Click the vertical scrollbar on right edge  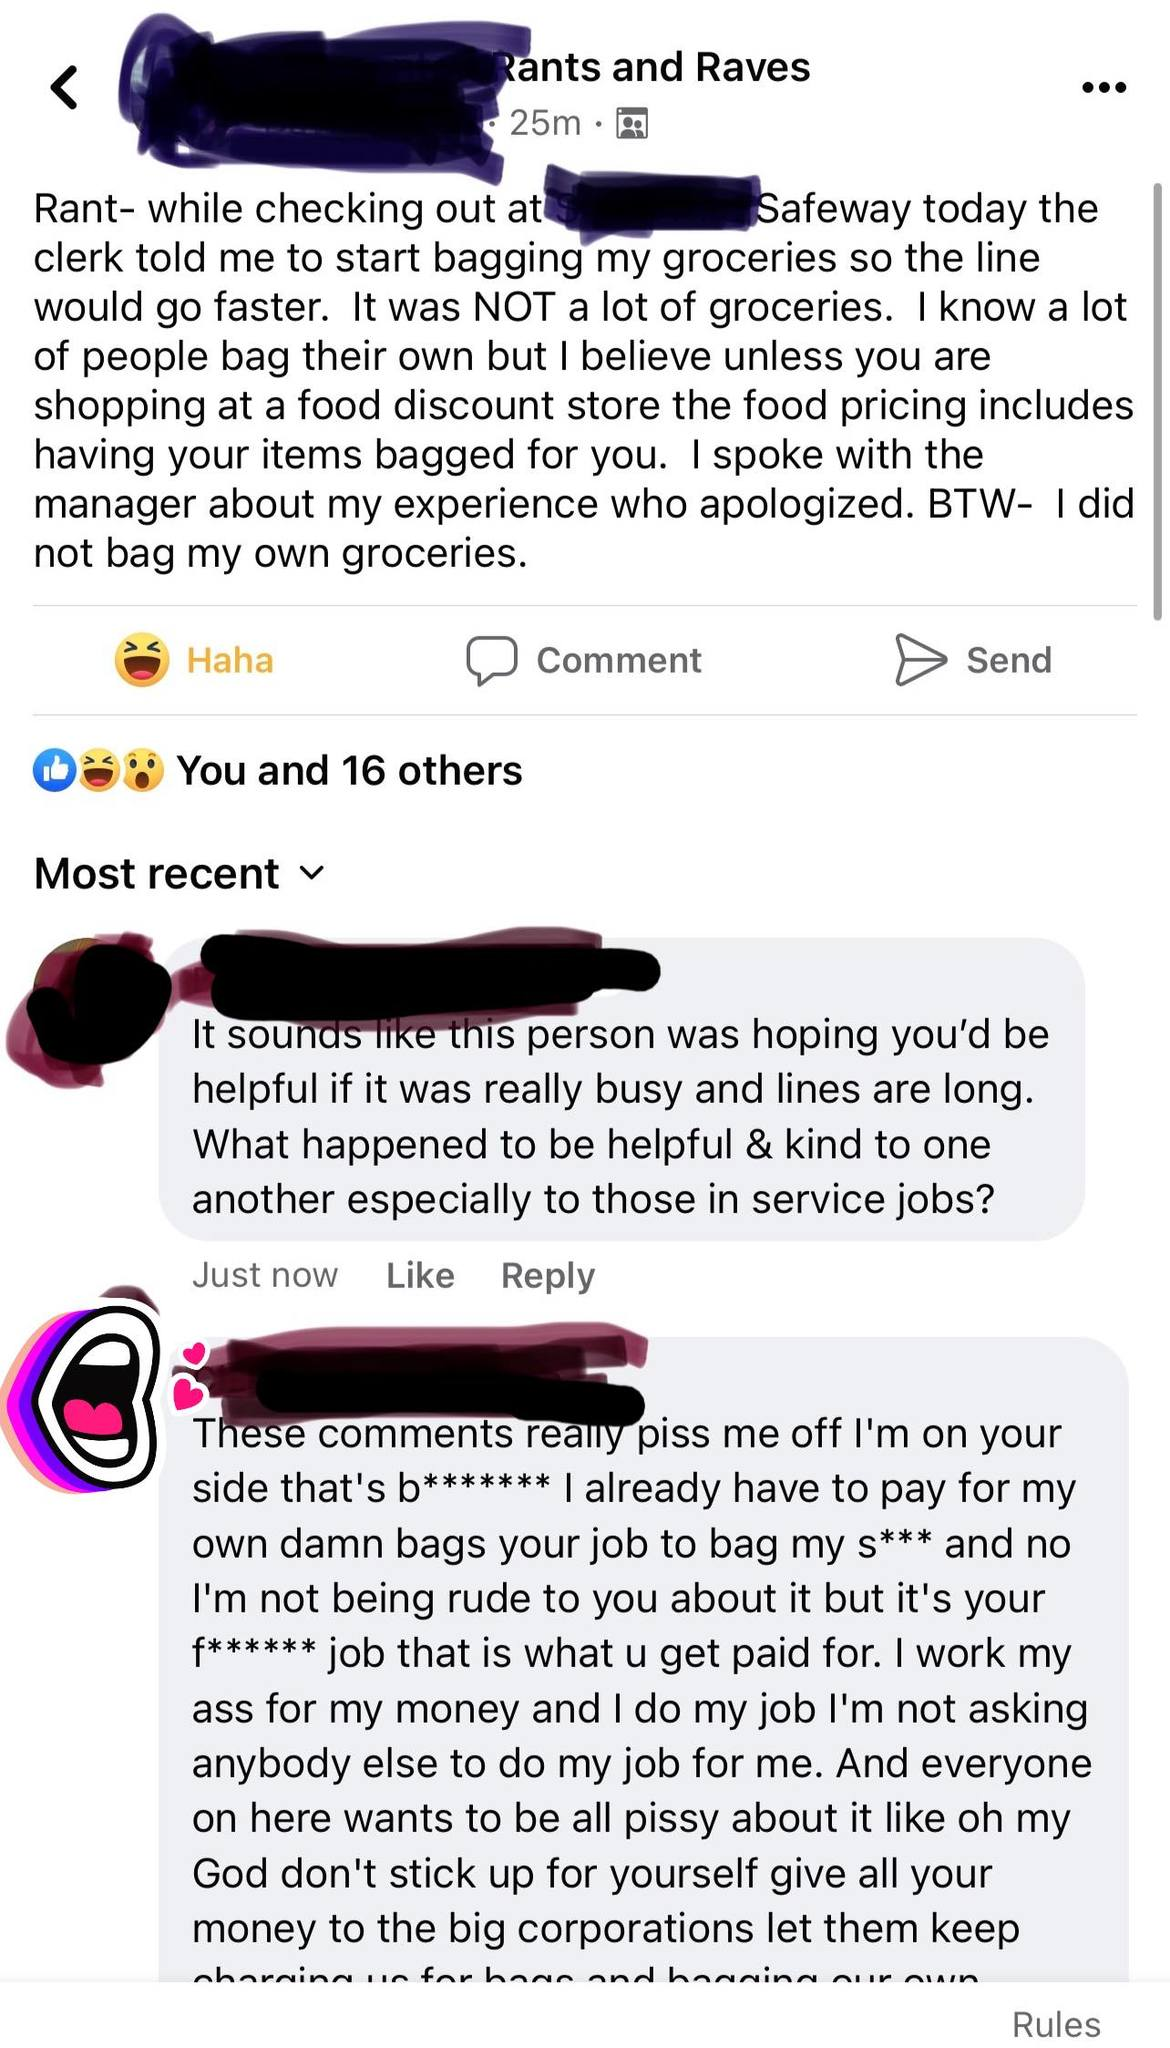pyautogui.click(x=1158, y=400)
